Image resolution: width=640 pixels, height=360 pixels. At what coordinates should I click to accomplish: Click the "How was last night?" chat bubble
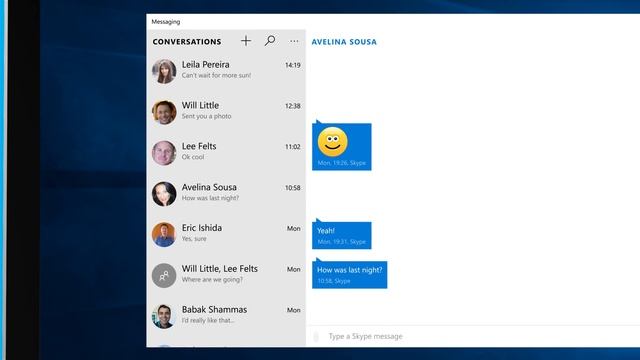tap(350, 274)
